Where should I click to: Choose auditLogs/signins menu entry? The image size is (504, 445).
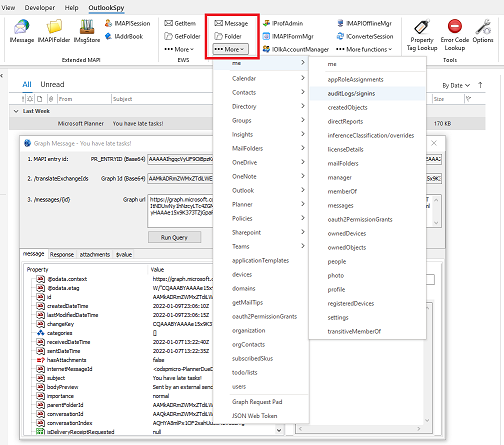[x=367, y=93]
